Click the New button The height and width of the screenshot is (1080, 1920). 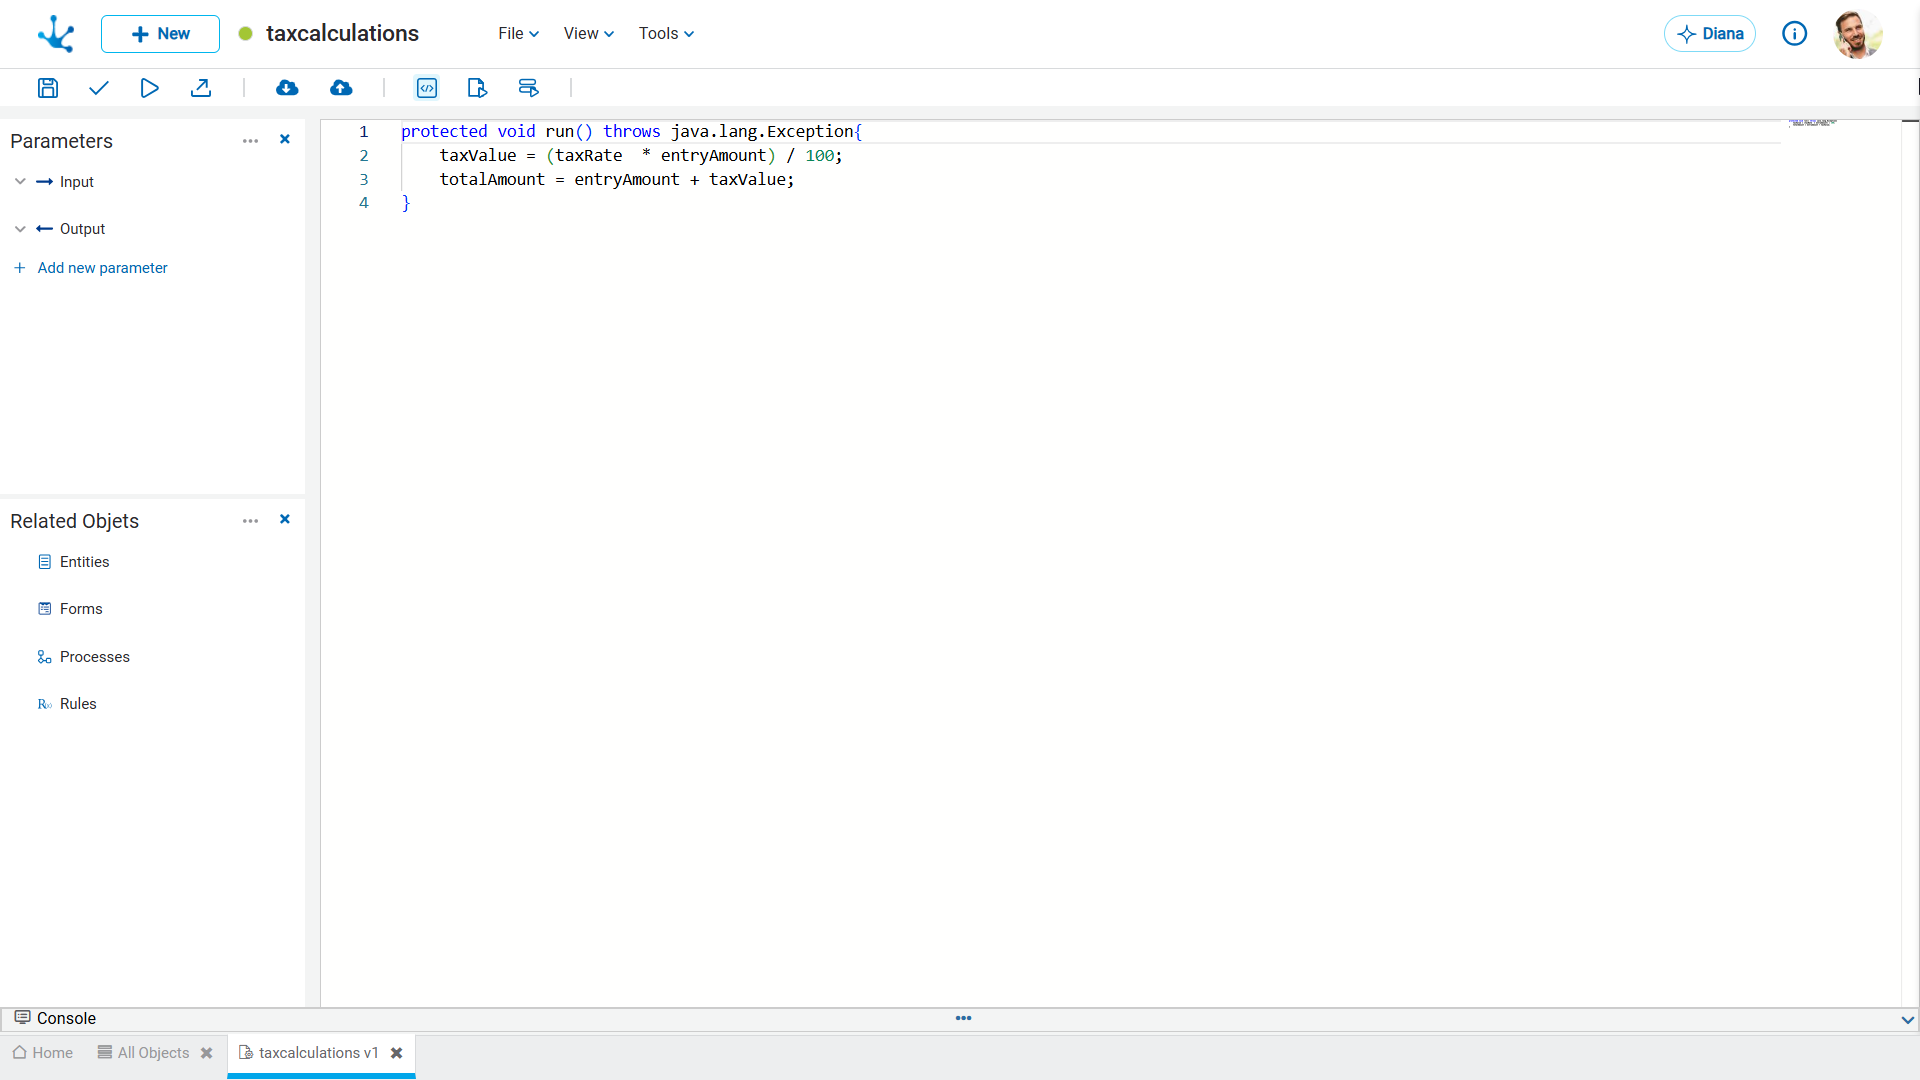coord(160,34)
